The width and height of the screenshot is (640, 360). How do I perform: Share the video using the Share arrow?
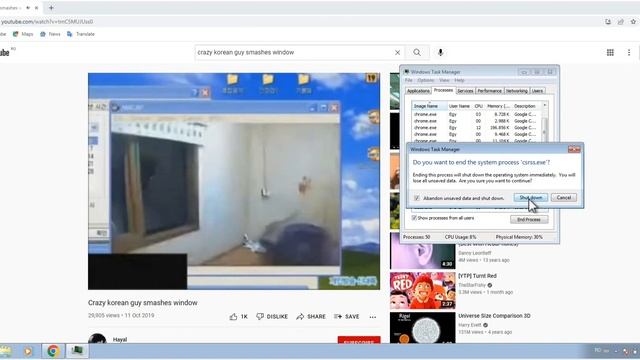pyautogui.click(x=311, y=316)
